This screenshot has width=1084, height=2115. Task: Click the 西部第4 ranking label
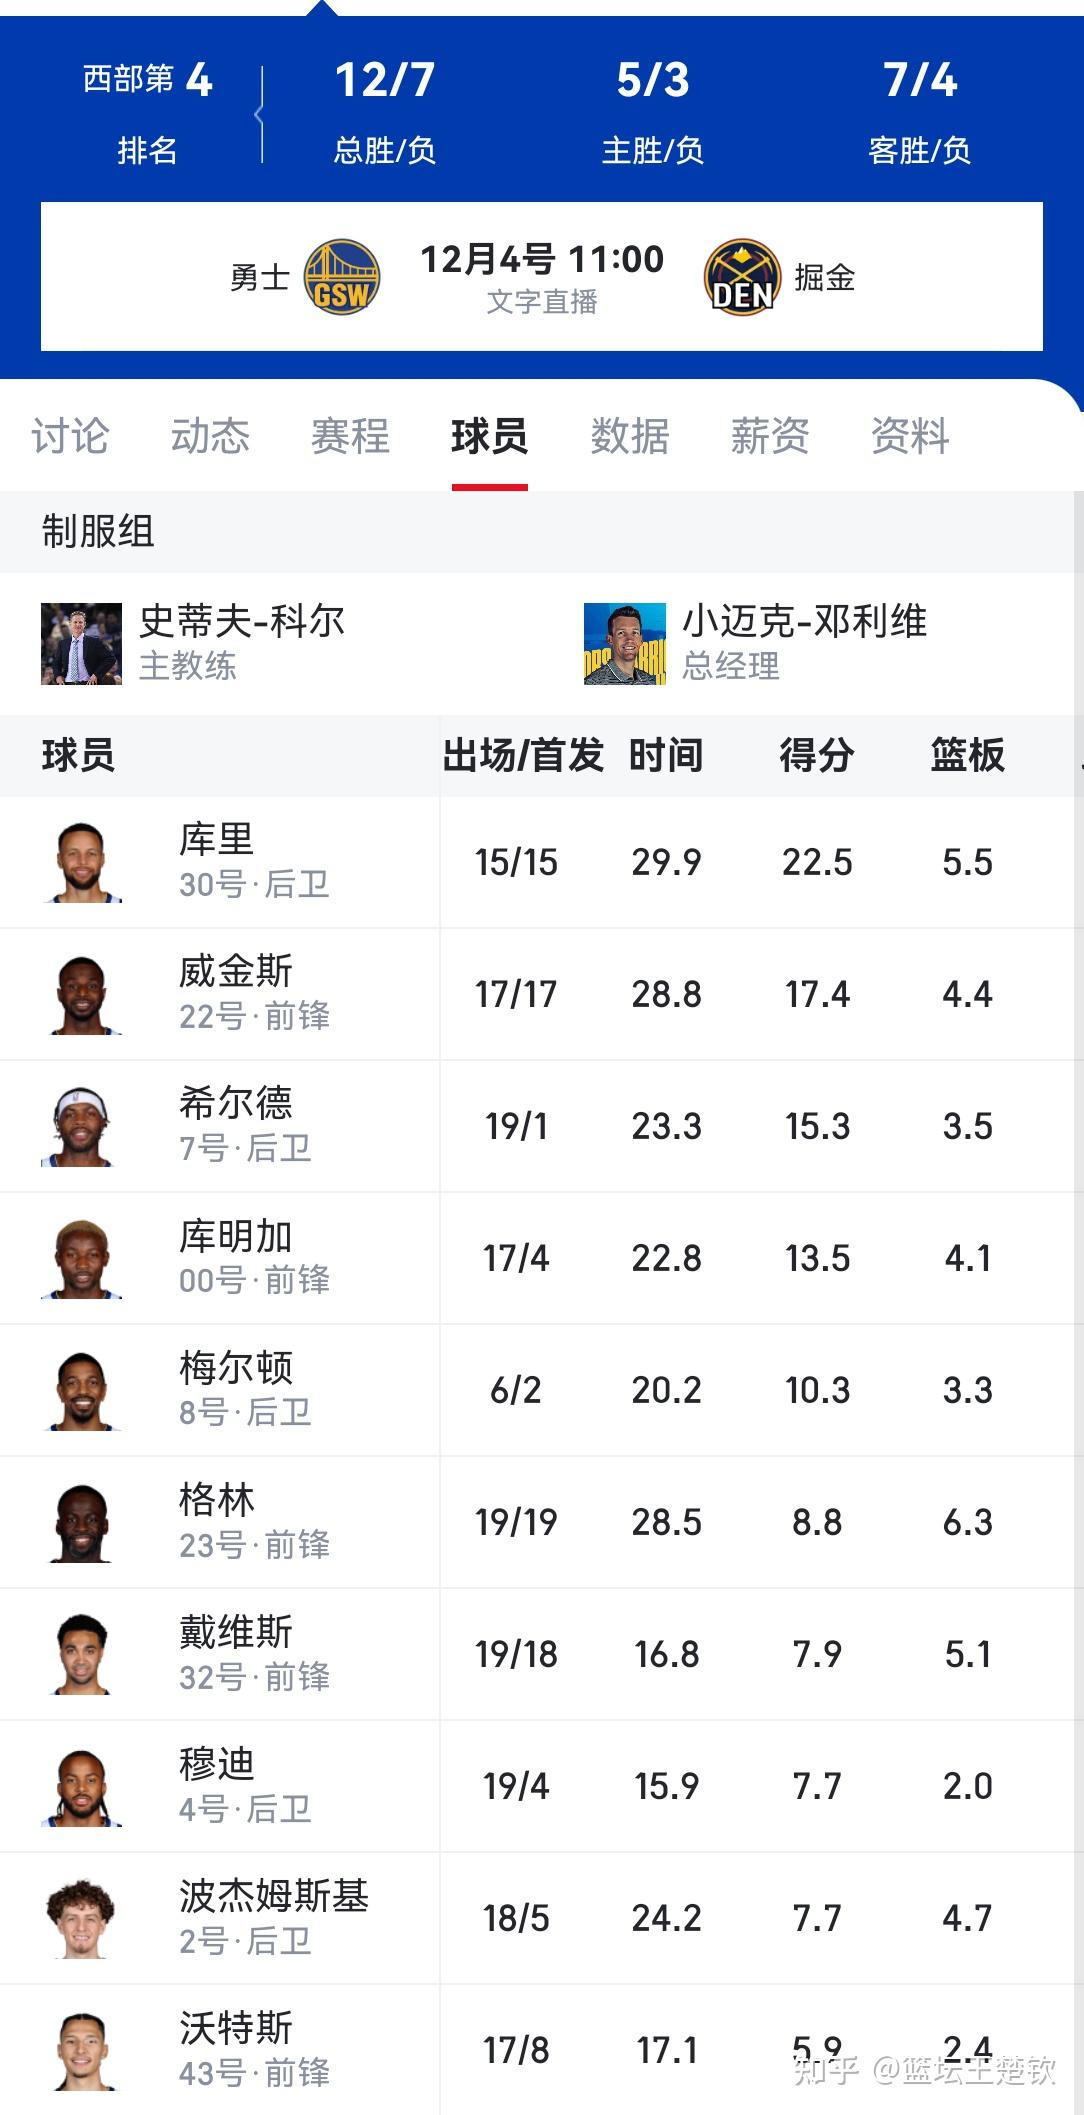tap(146, 82)
